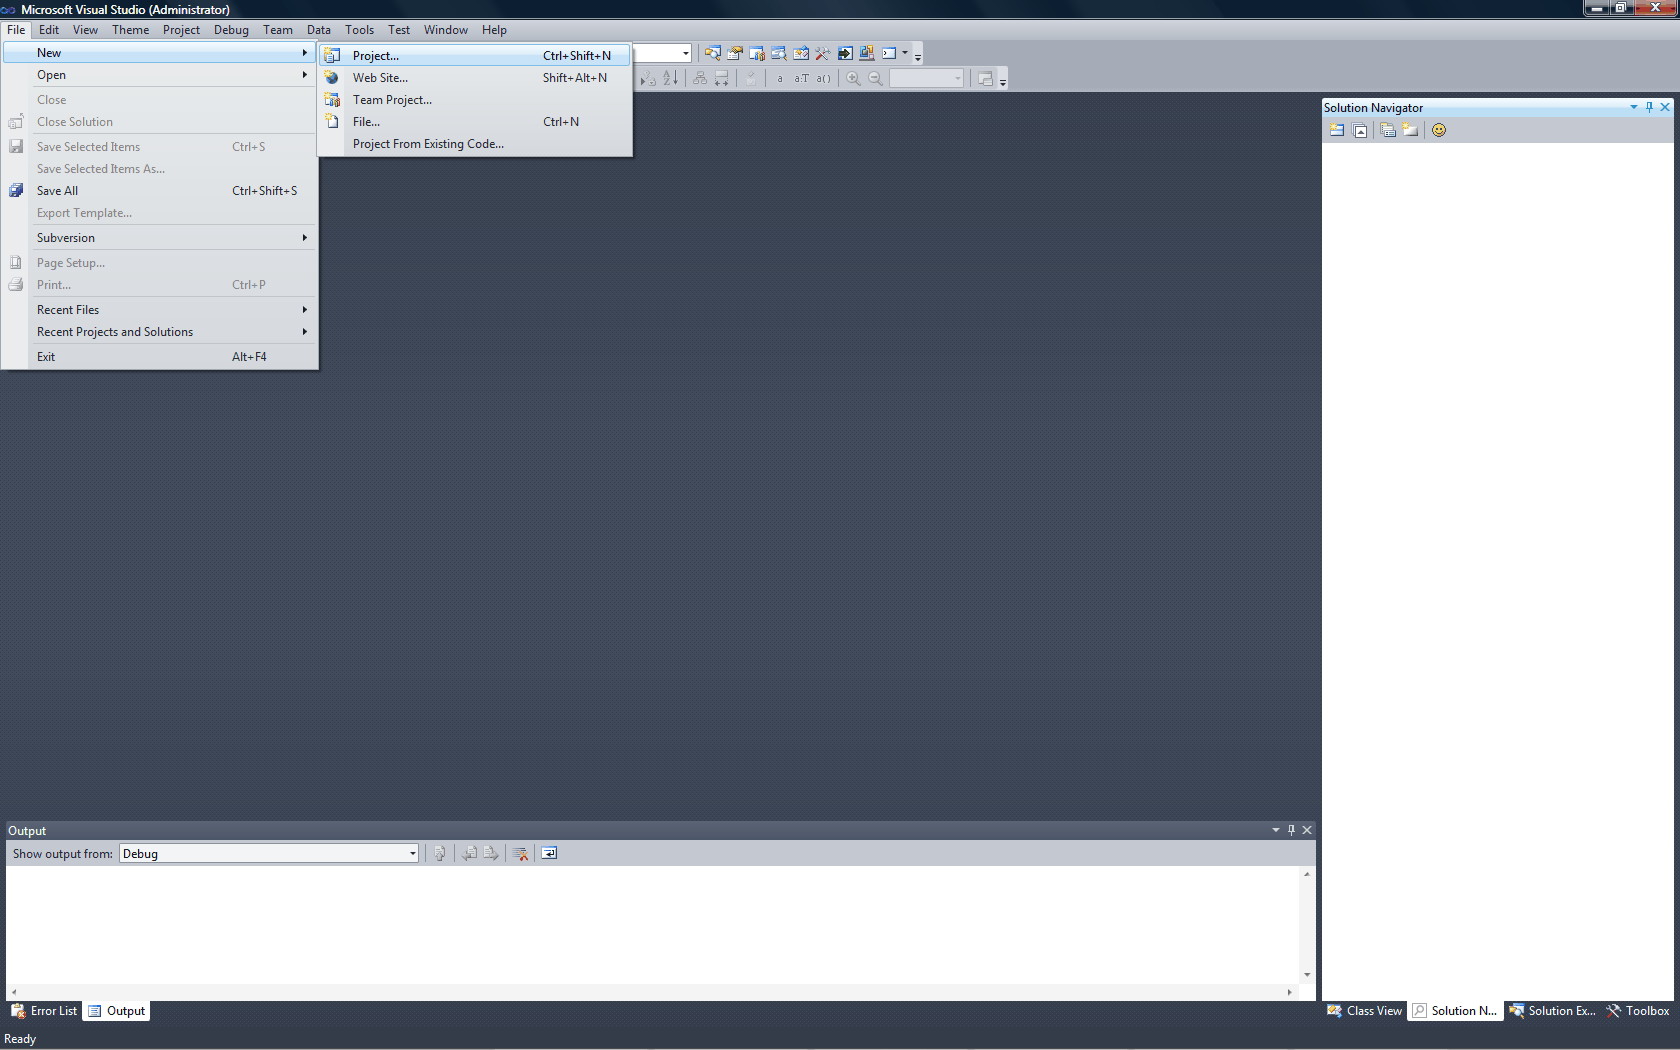Click the new folder icon in Solution Navigator

1410,130
